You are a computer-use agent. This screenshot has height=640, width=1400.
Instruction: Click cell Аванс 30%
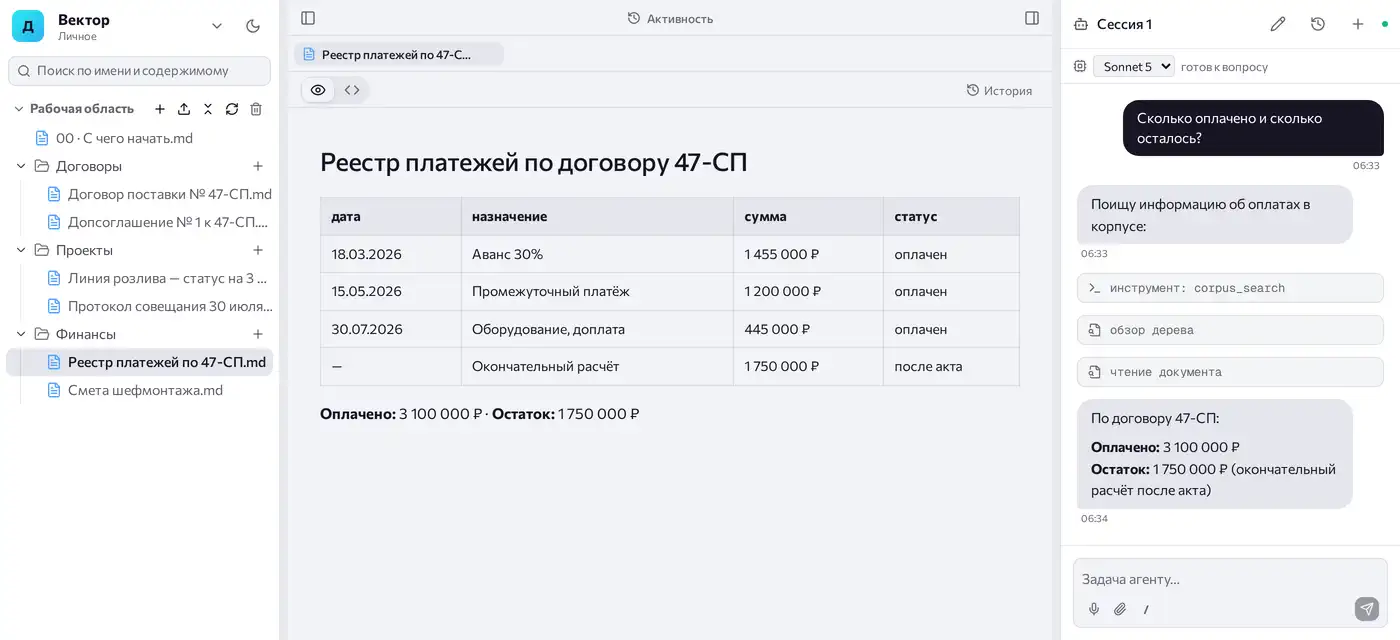coord(597,254)
